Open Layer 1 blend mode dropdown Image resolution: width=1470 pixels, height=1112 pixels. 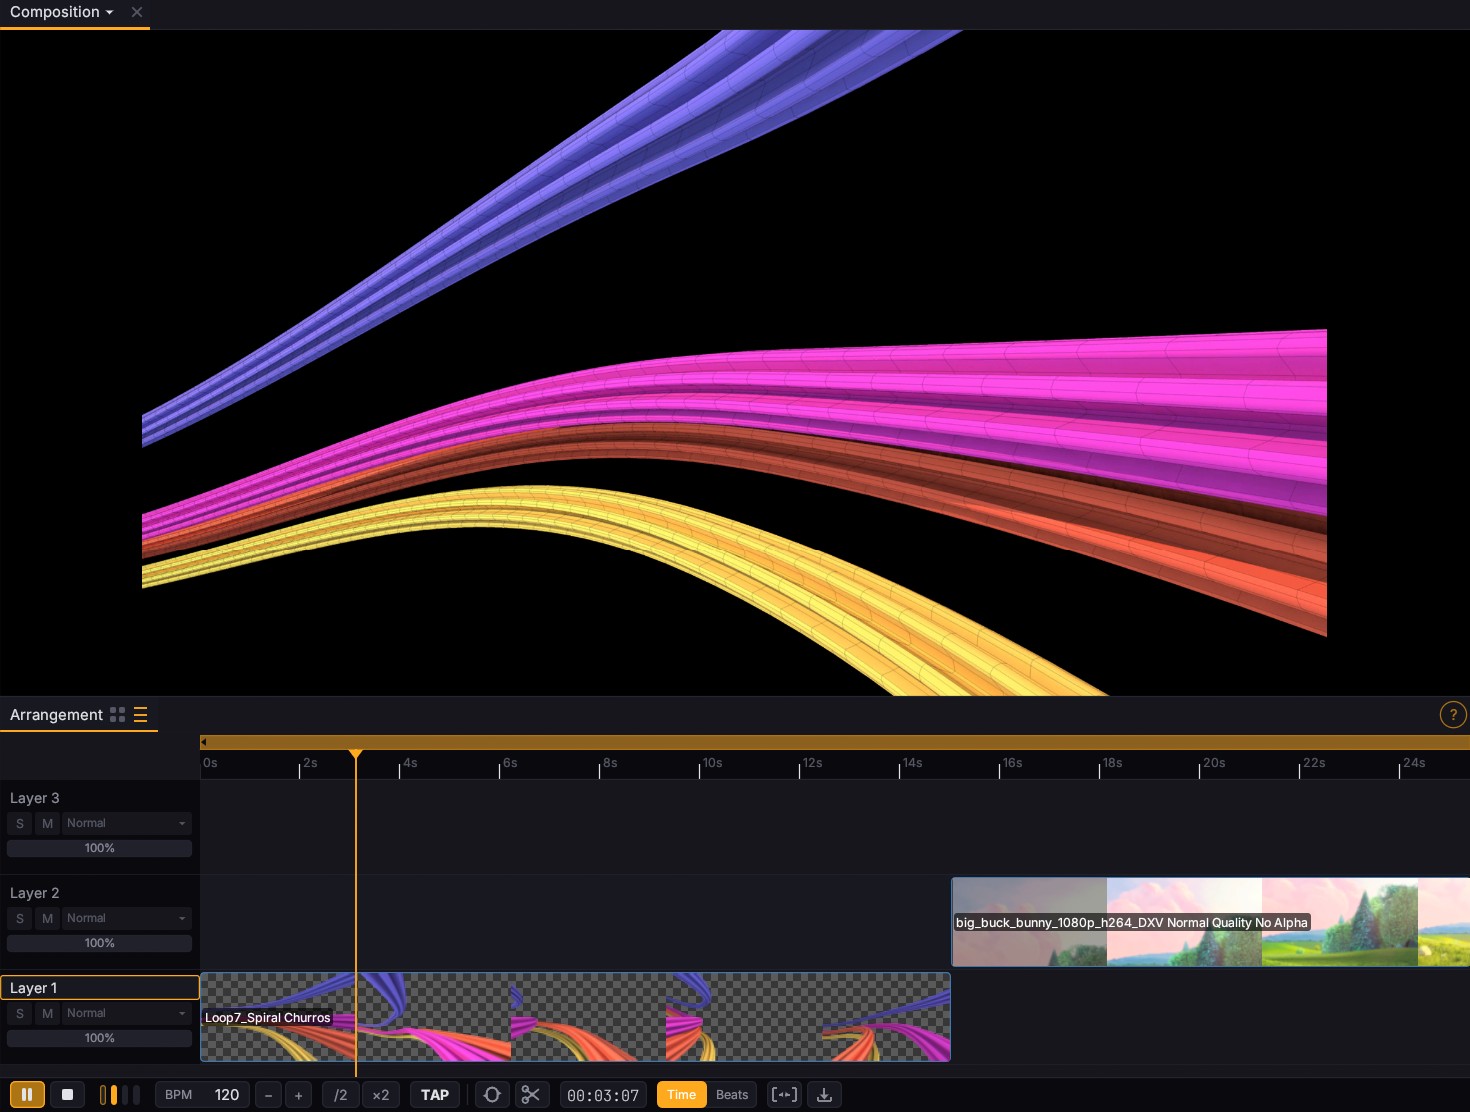tap(127, 1013)
